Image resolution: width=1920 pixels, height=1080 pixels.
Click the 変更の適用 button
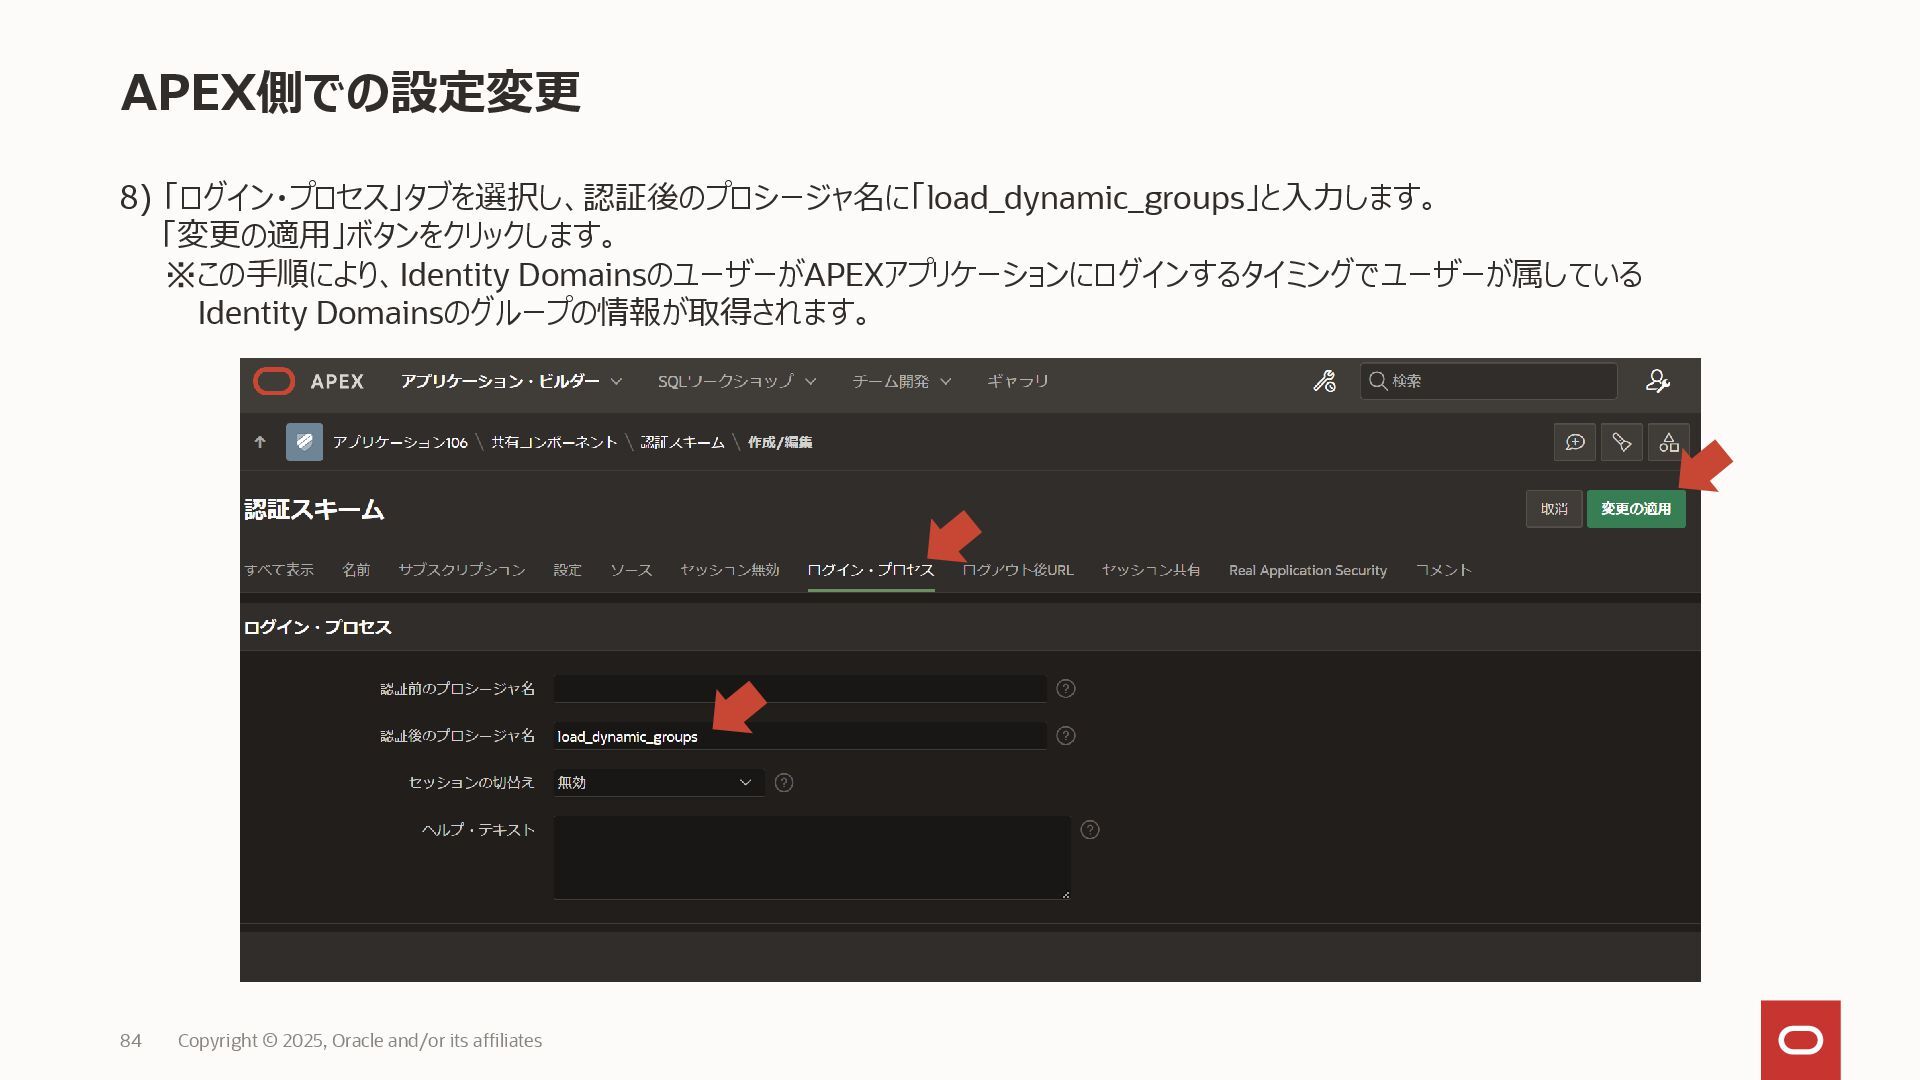point(1636,509)
